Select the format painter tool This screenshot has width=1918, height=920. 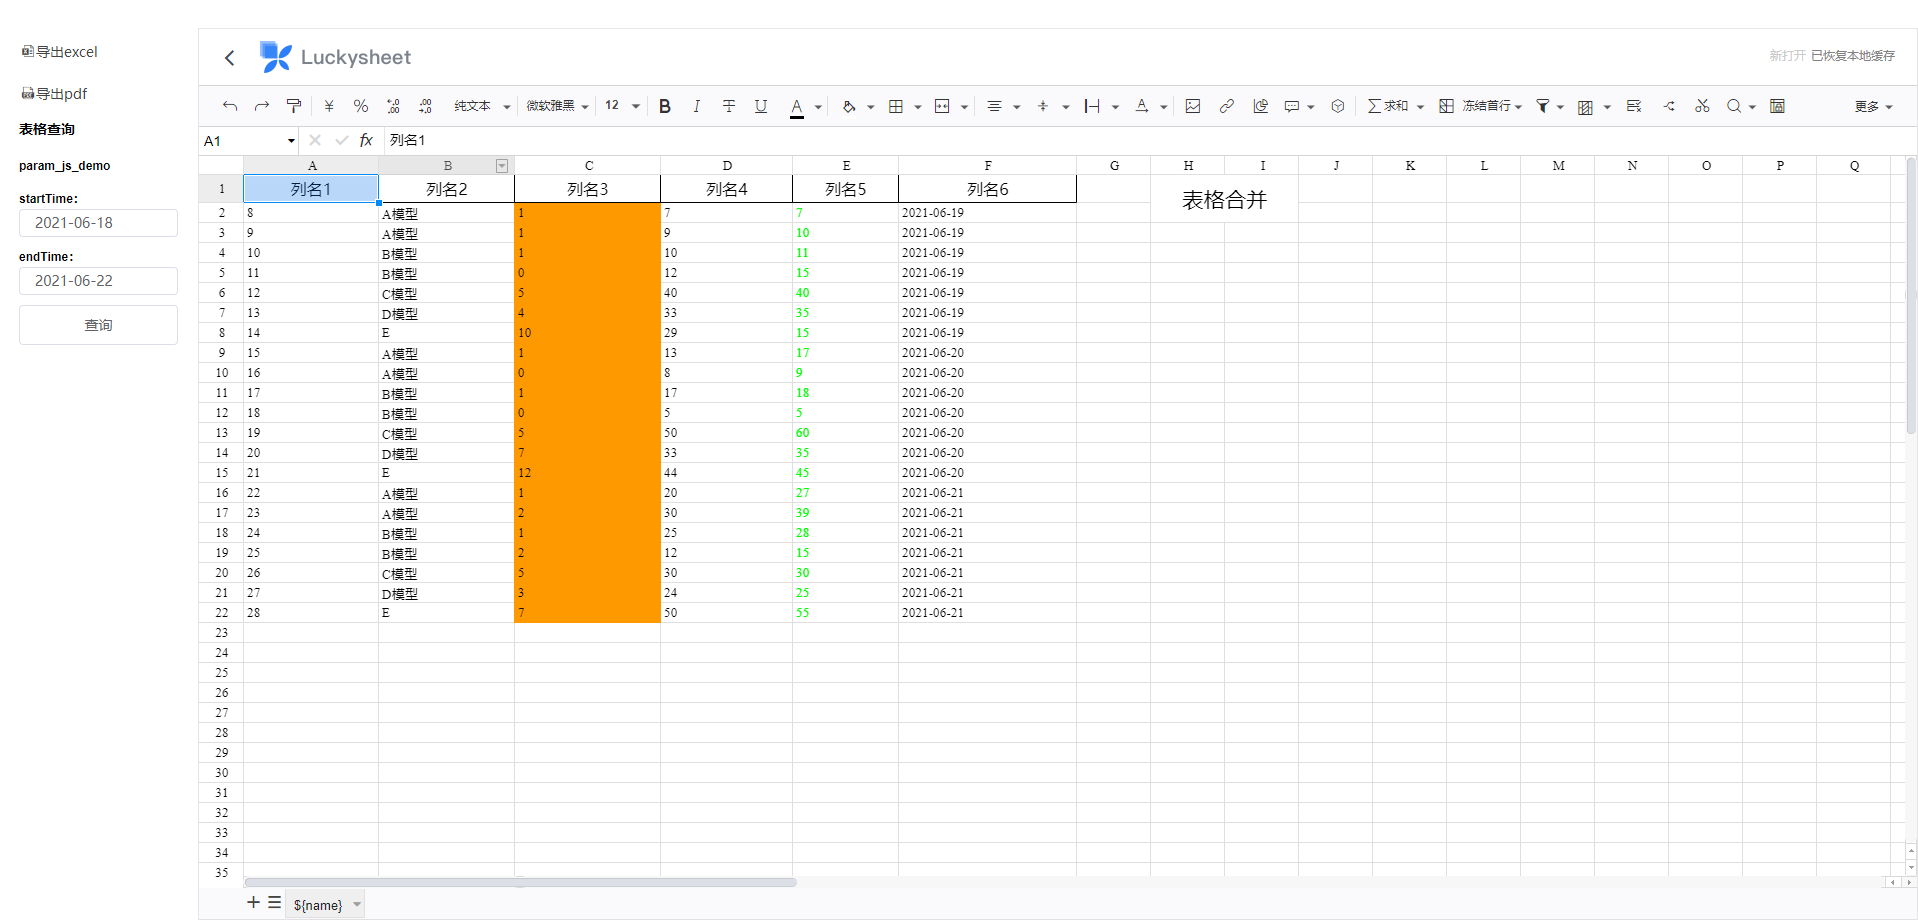pyautogui.click(x=294, y=106)
